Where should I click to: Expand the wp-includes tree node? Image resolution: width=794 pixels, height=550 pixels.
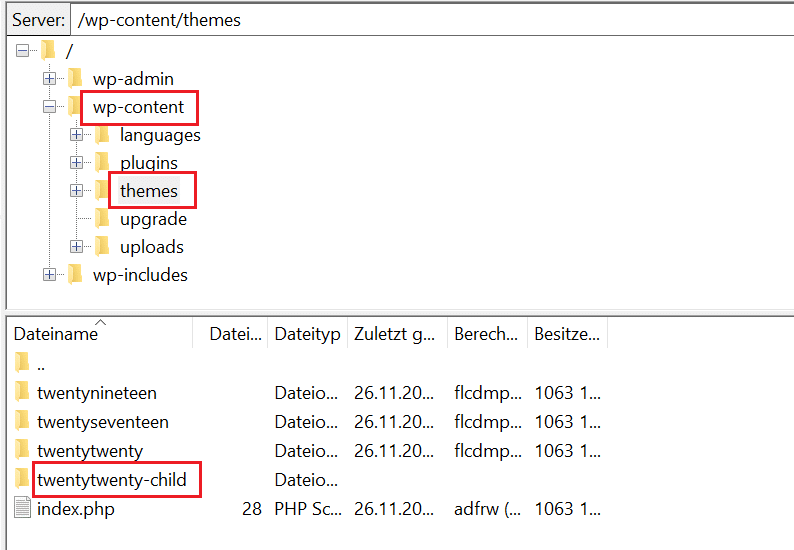coord(49,274)
